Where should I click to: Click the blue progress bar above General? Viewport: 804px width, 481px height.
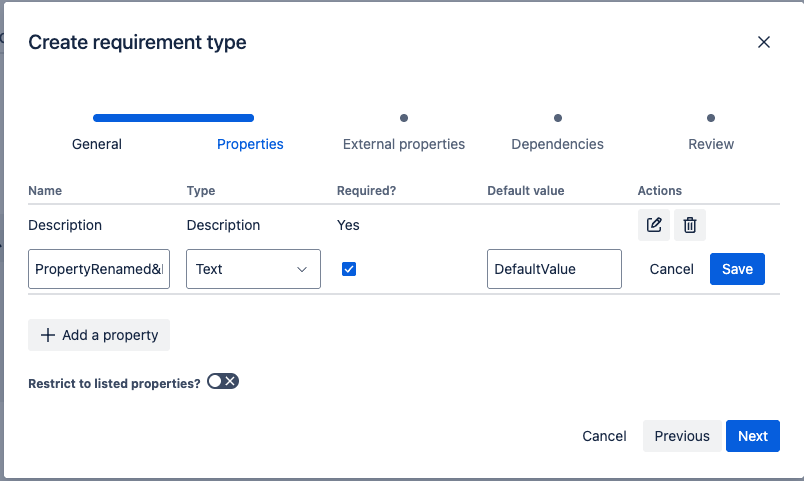point(173,118)
